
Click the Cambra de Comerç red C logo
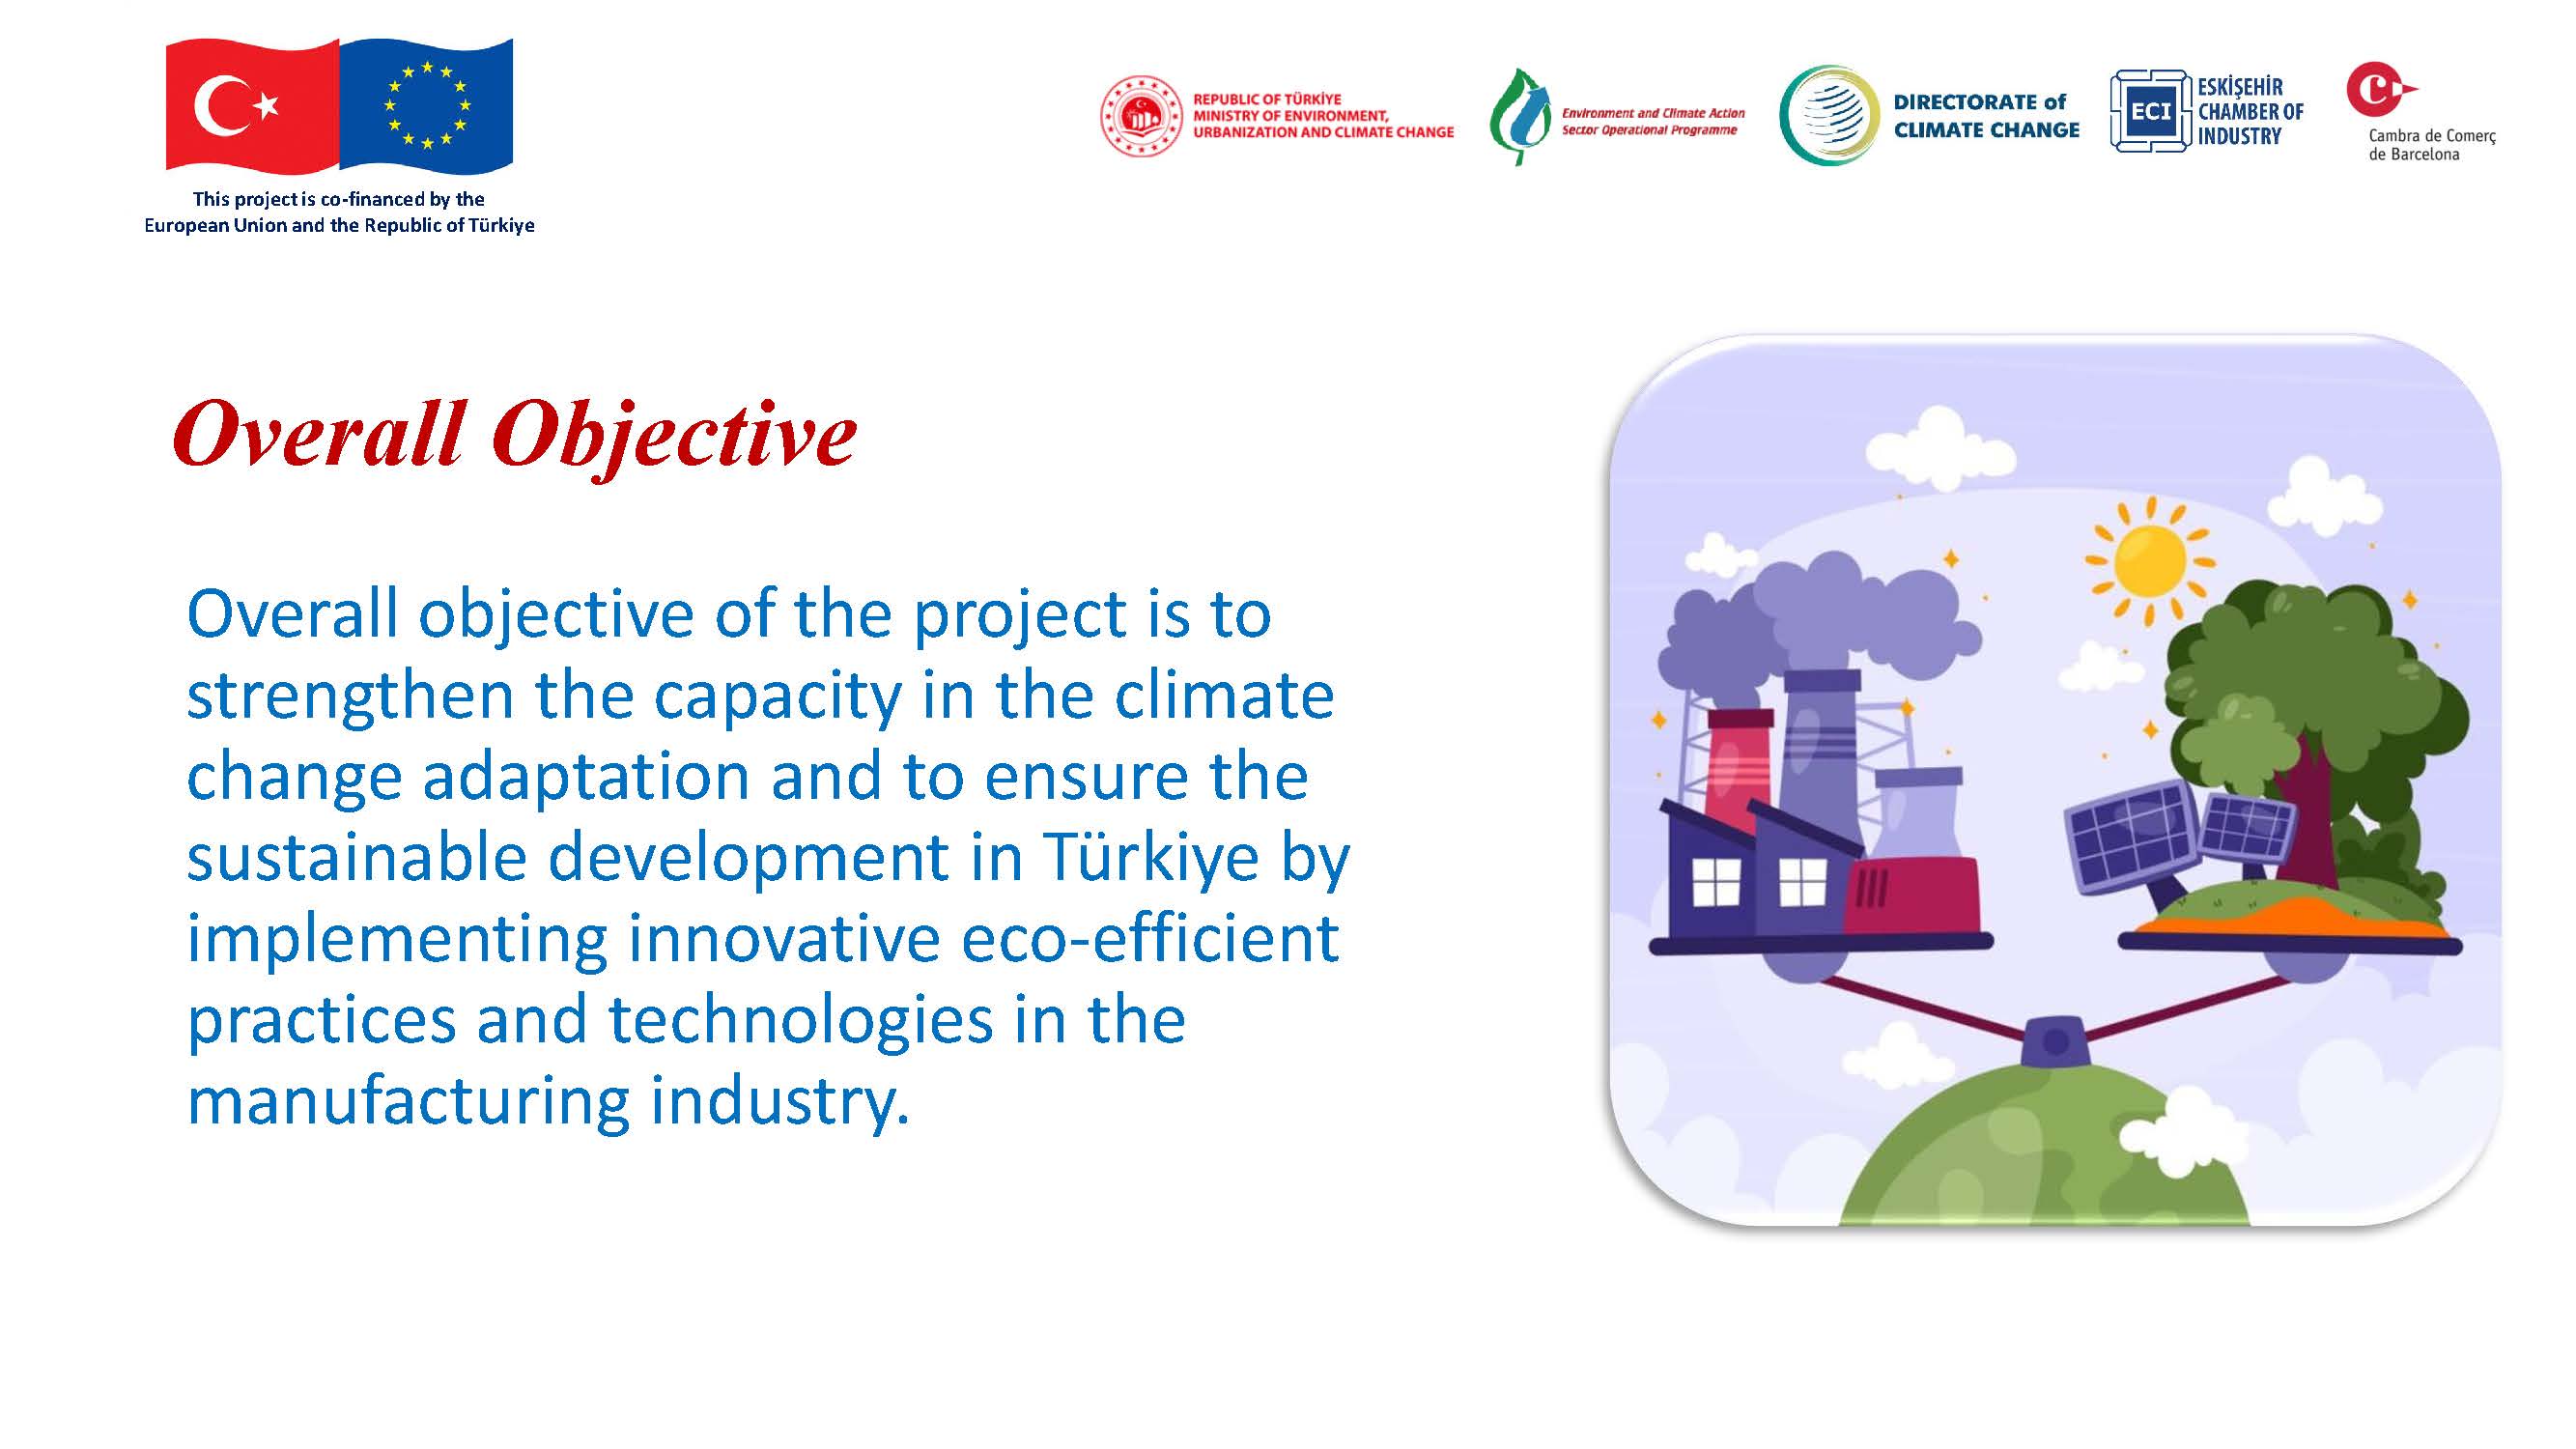(x=2381, y=88)
